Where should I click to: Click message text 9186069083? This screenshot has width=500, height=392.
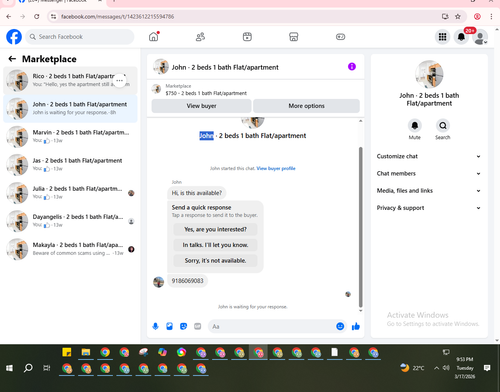[x=187, y=281]
